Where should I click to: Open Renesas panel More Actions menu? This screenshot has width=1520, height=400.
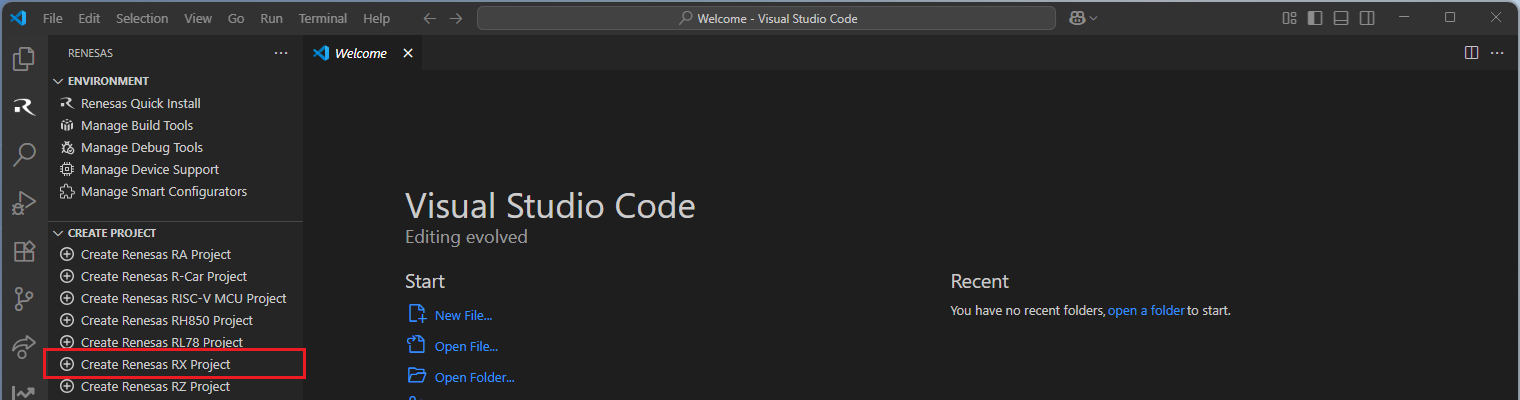coord(281,53)
